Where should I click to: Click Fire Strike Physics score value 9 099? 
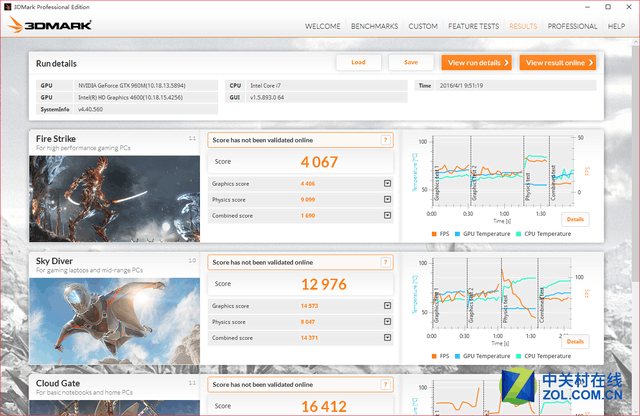pyautogui.click(x=308, y=200)
